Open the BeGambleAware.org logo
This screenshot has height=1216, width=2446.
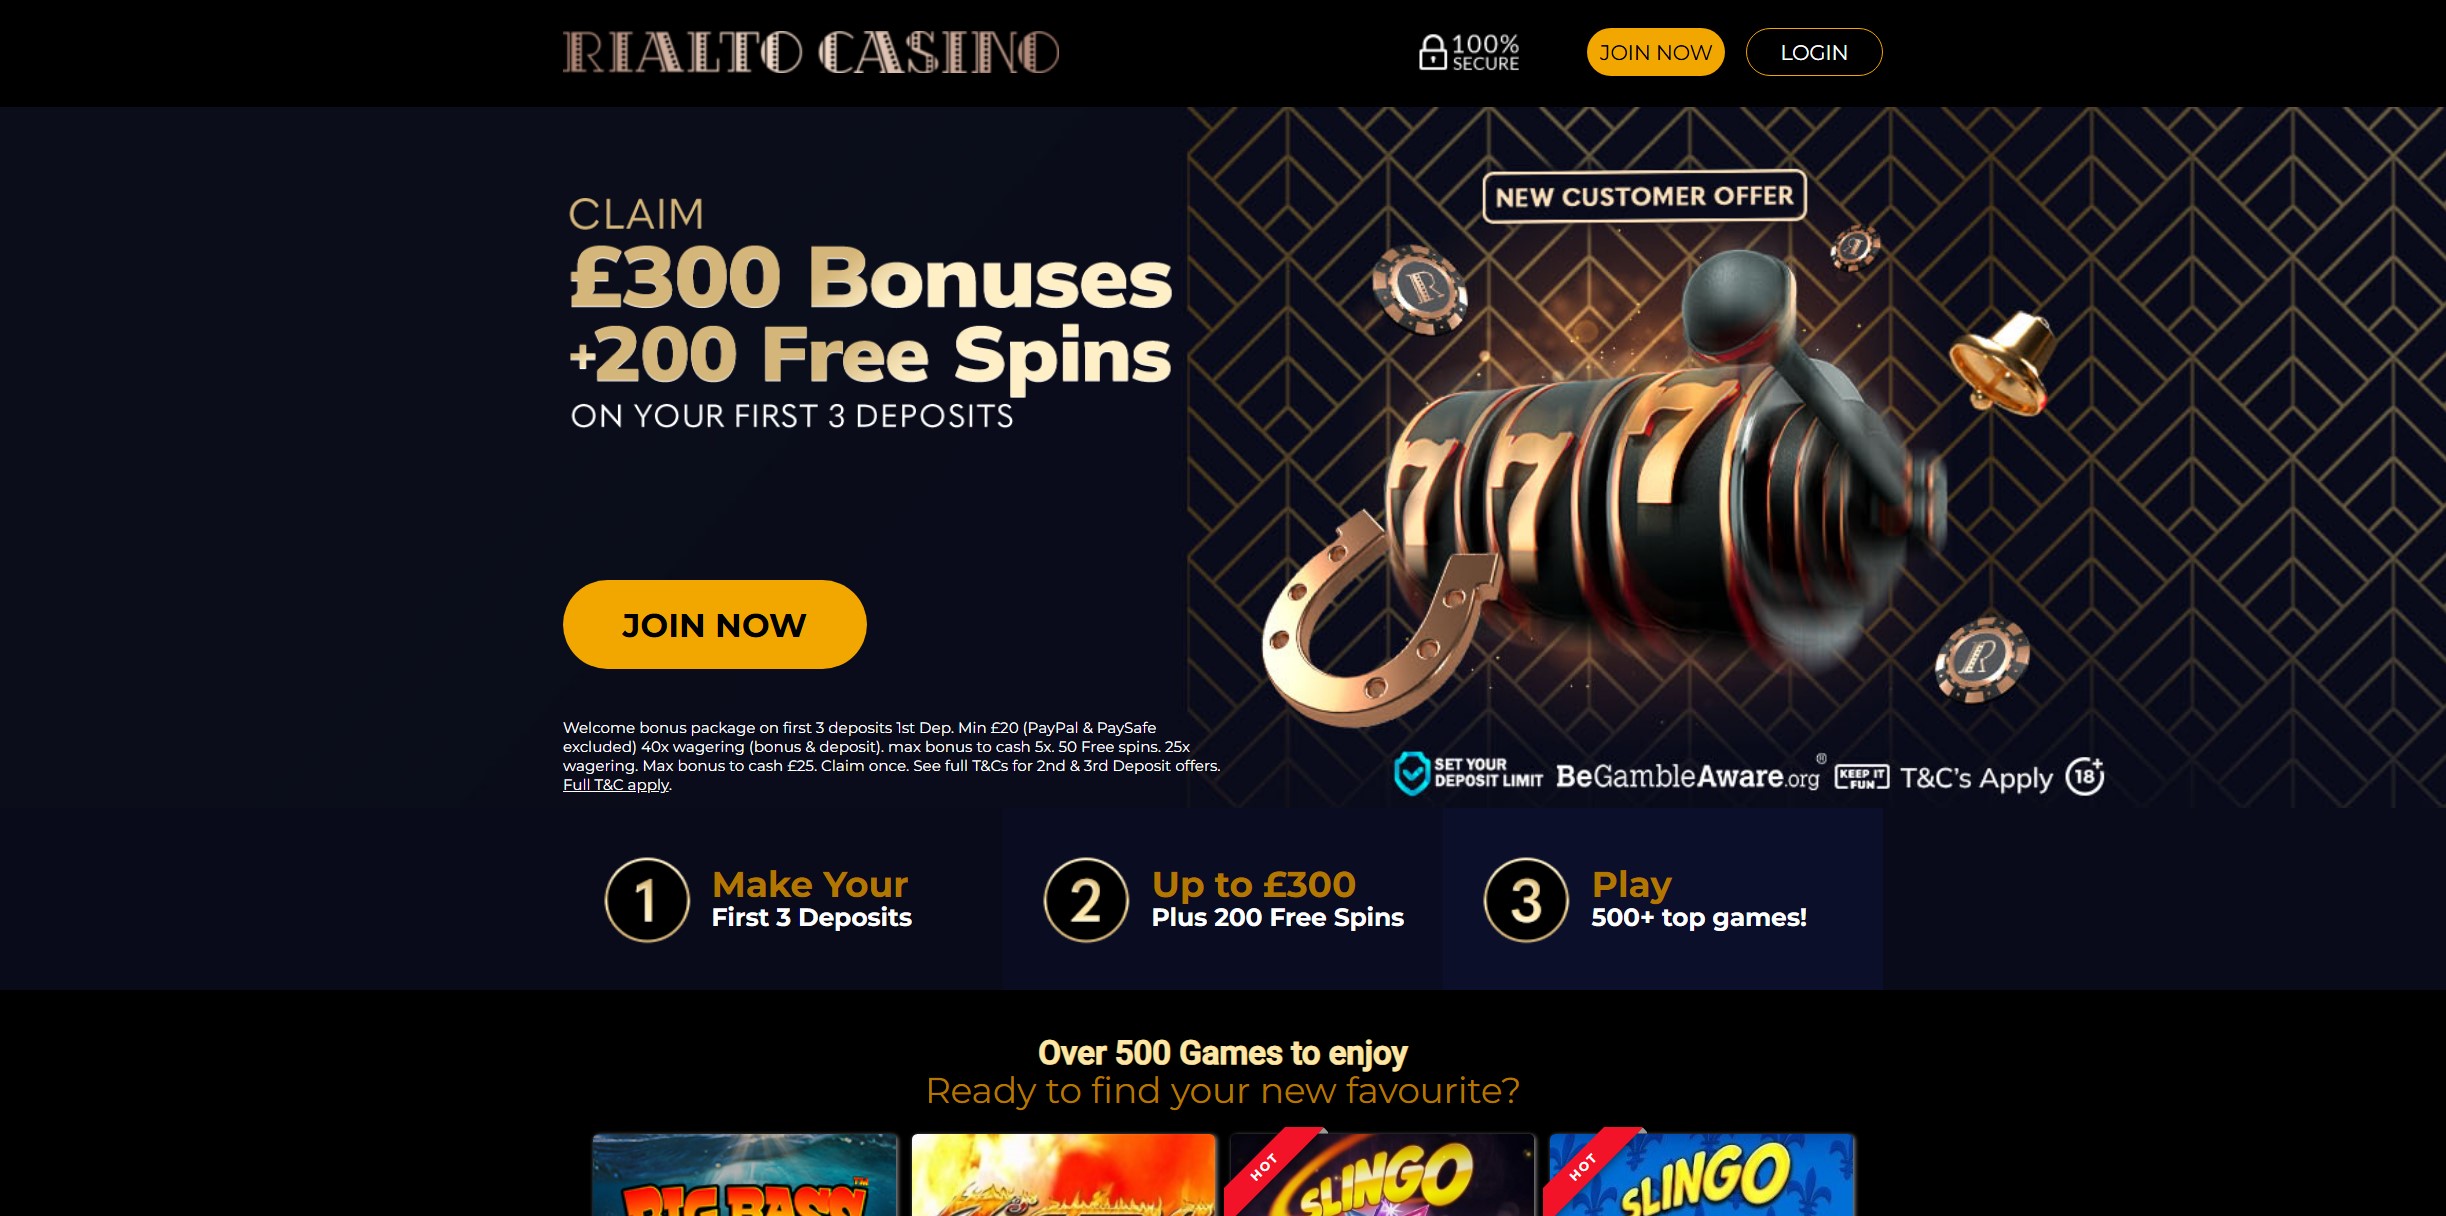(1688, 776)
